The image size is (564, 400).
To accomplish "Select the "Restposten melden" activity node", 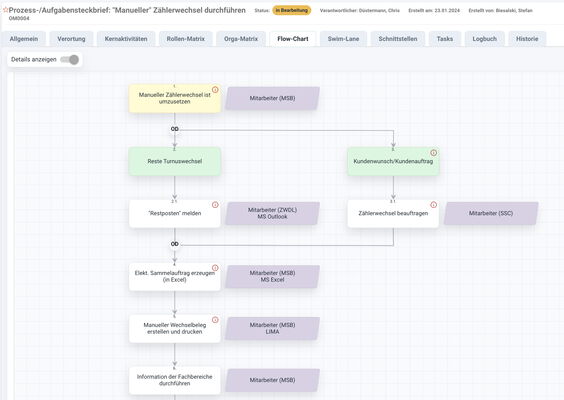I will pyautogui.click(x=175, y=214).
